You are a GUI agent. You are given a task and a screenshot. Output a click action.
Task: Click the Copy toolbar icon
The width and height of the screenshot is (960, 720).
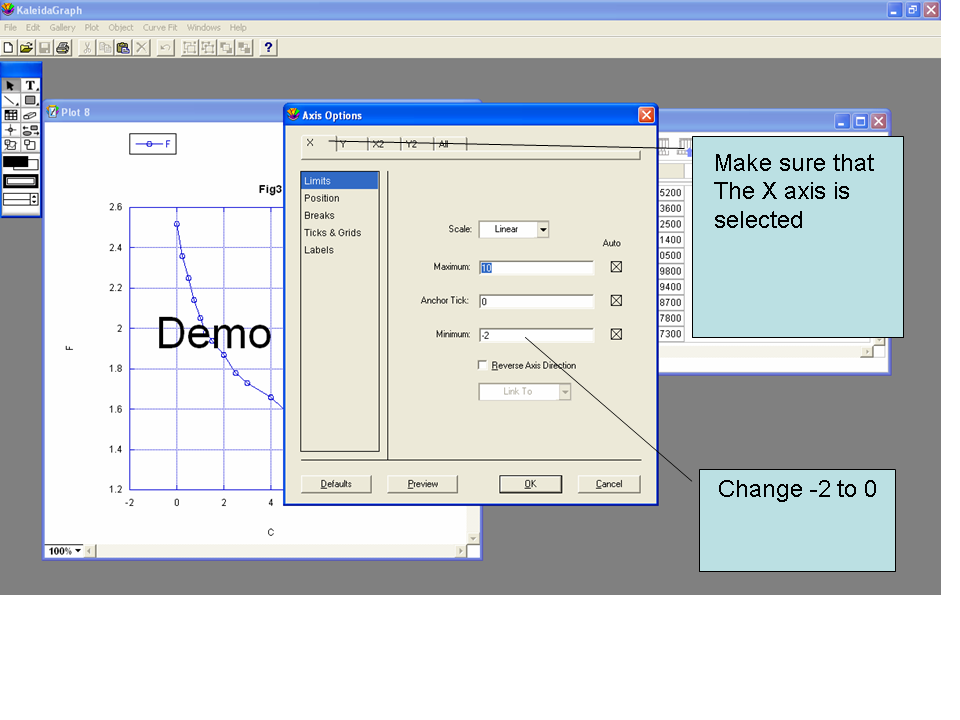pyautogui.click(x=105, y=48)
